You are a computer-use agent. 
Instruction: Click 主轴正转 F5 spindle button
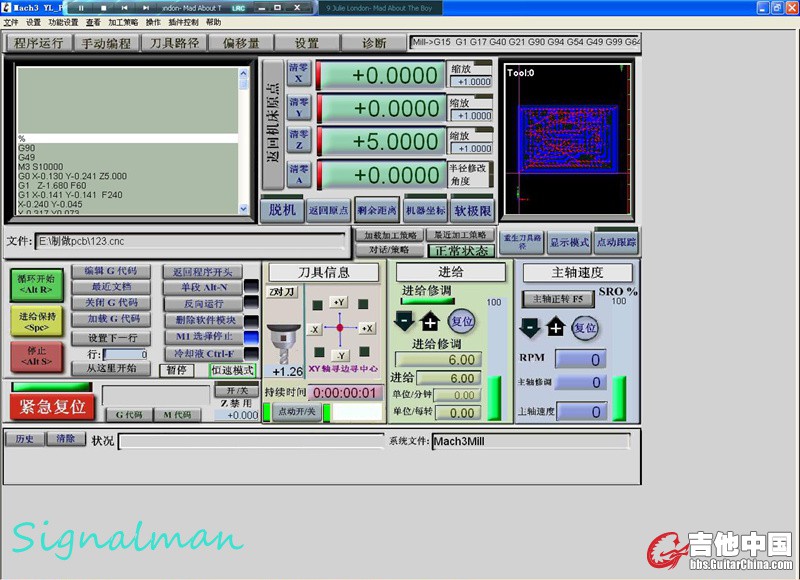(558, 299)
